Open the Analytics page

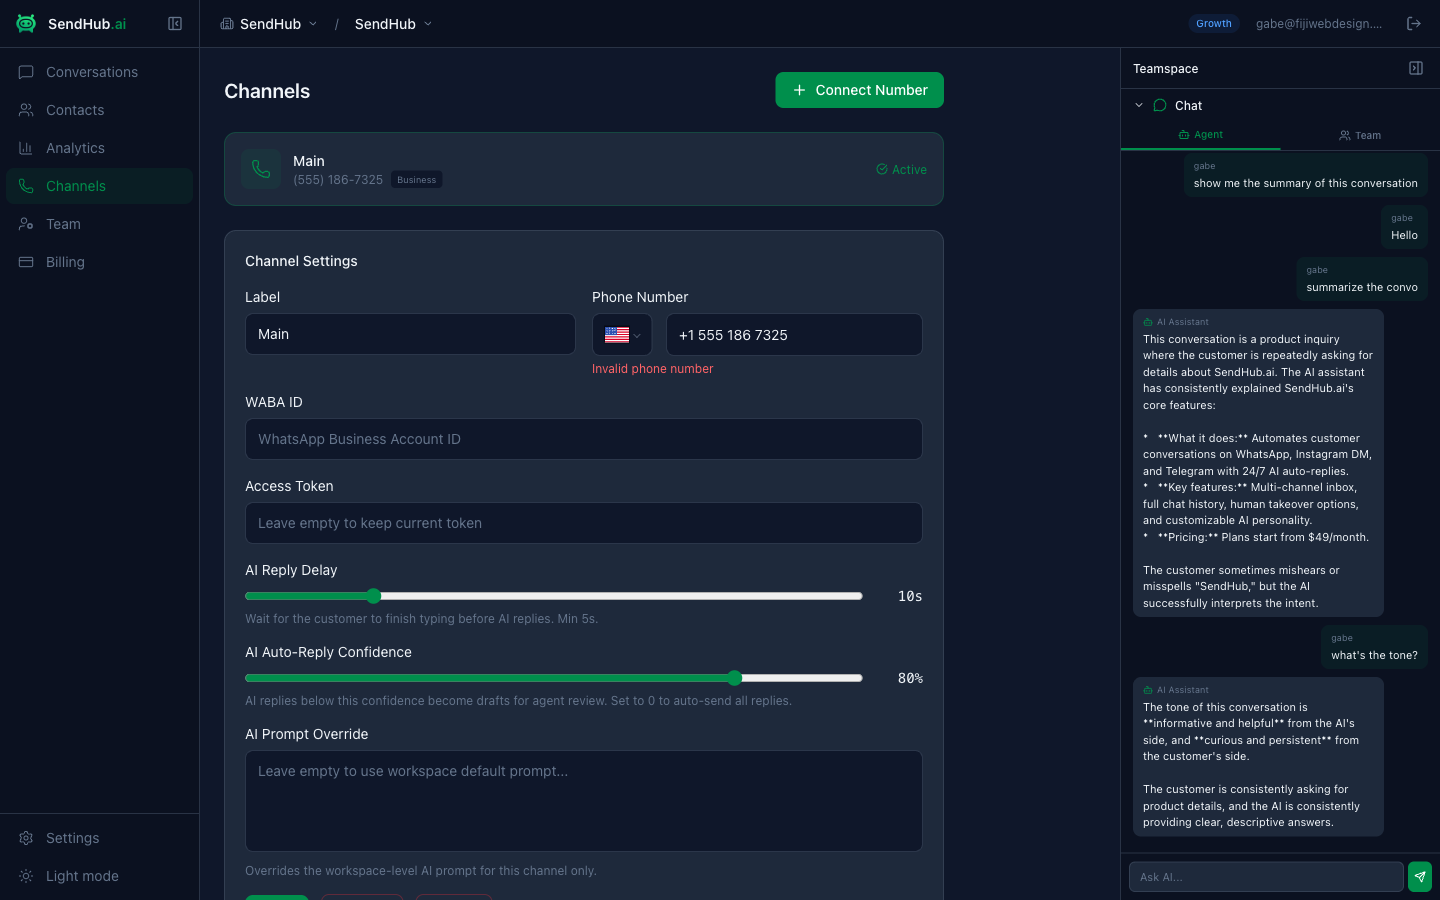click(x=100, y=148)
